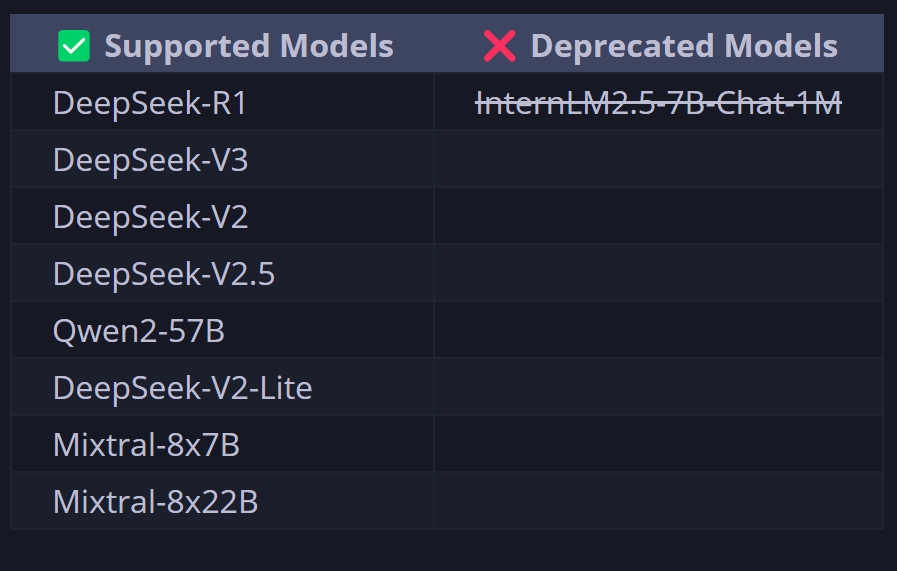This screenshot has width=897, height=571.
Task: Select the Deprecated Models column header
Action: tap(658, 45)
